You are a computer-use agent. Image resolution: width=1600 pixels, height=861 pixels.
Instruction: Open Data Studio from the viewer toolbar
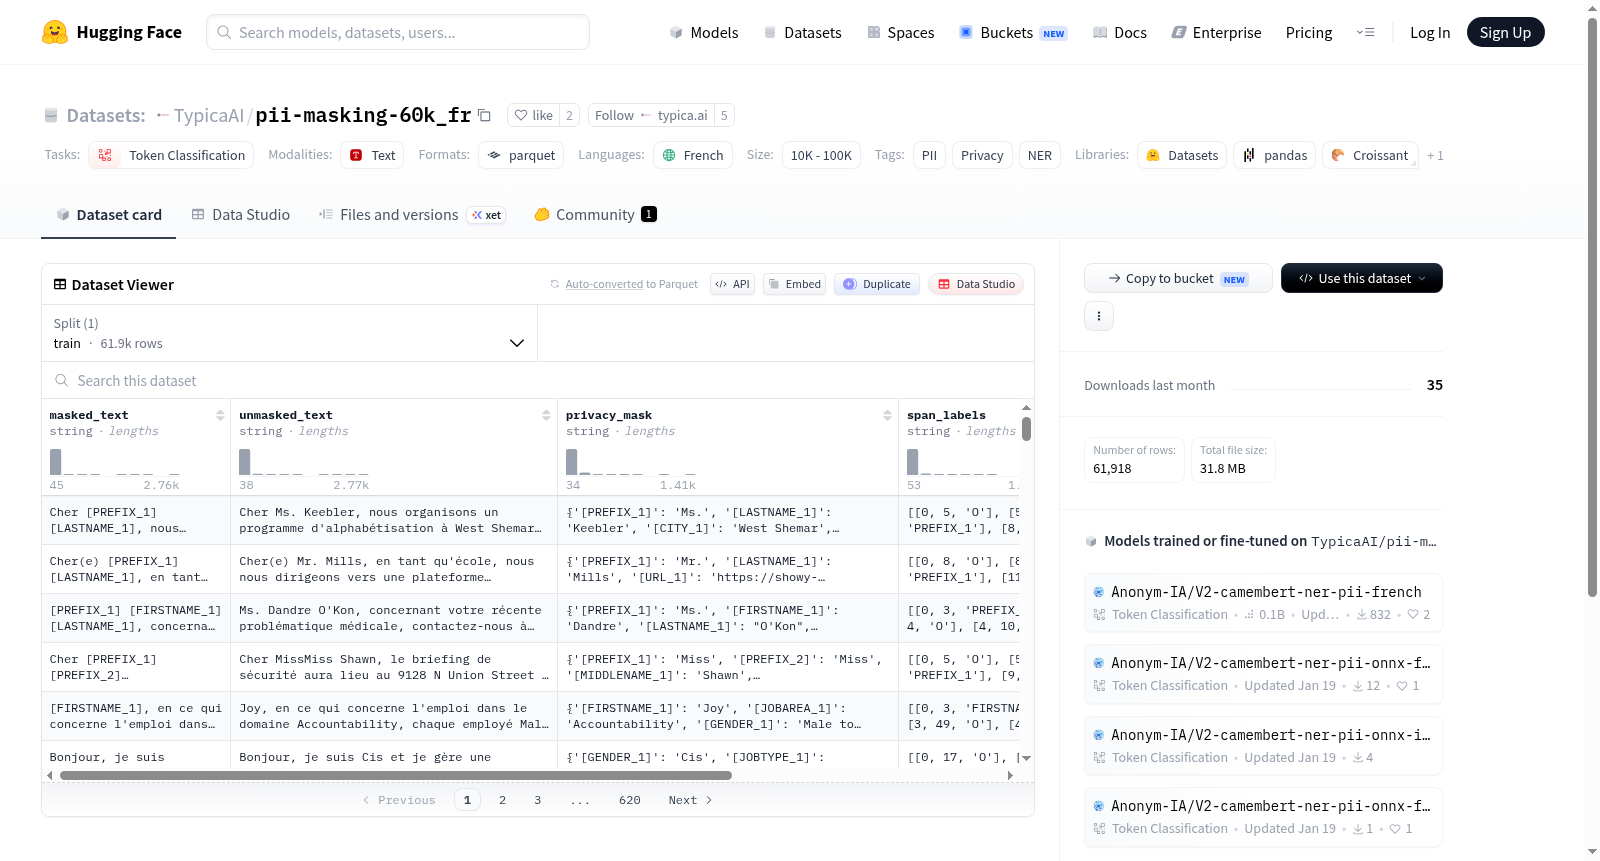pyautogui.click(x=976, y=284)
